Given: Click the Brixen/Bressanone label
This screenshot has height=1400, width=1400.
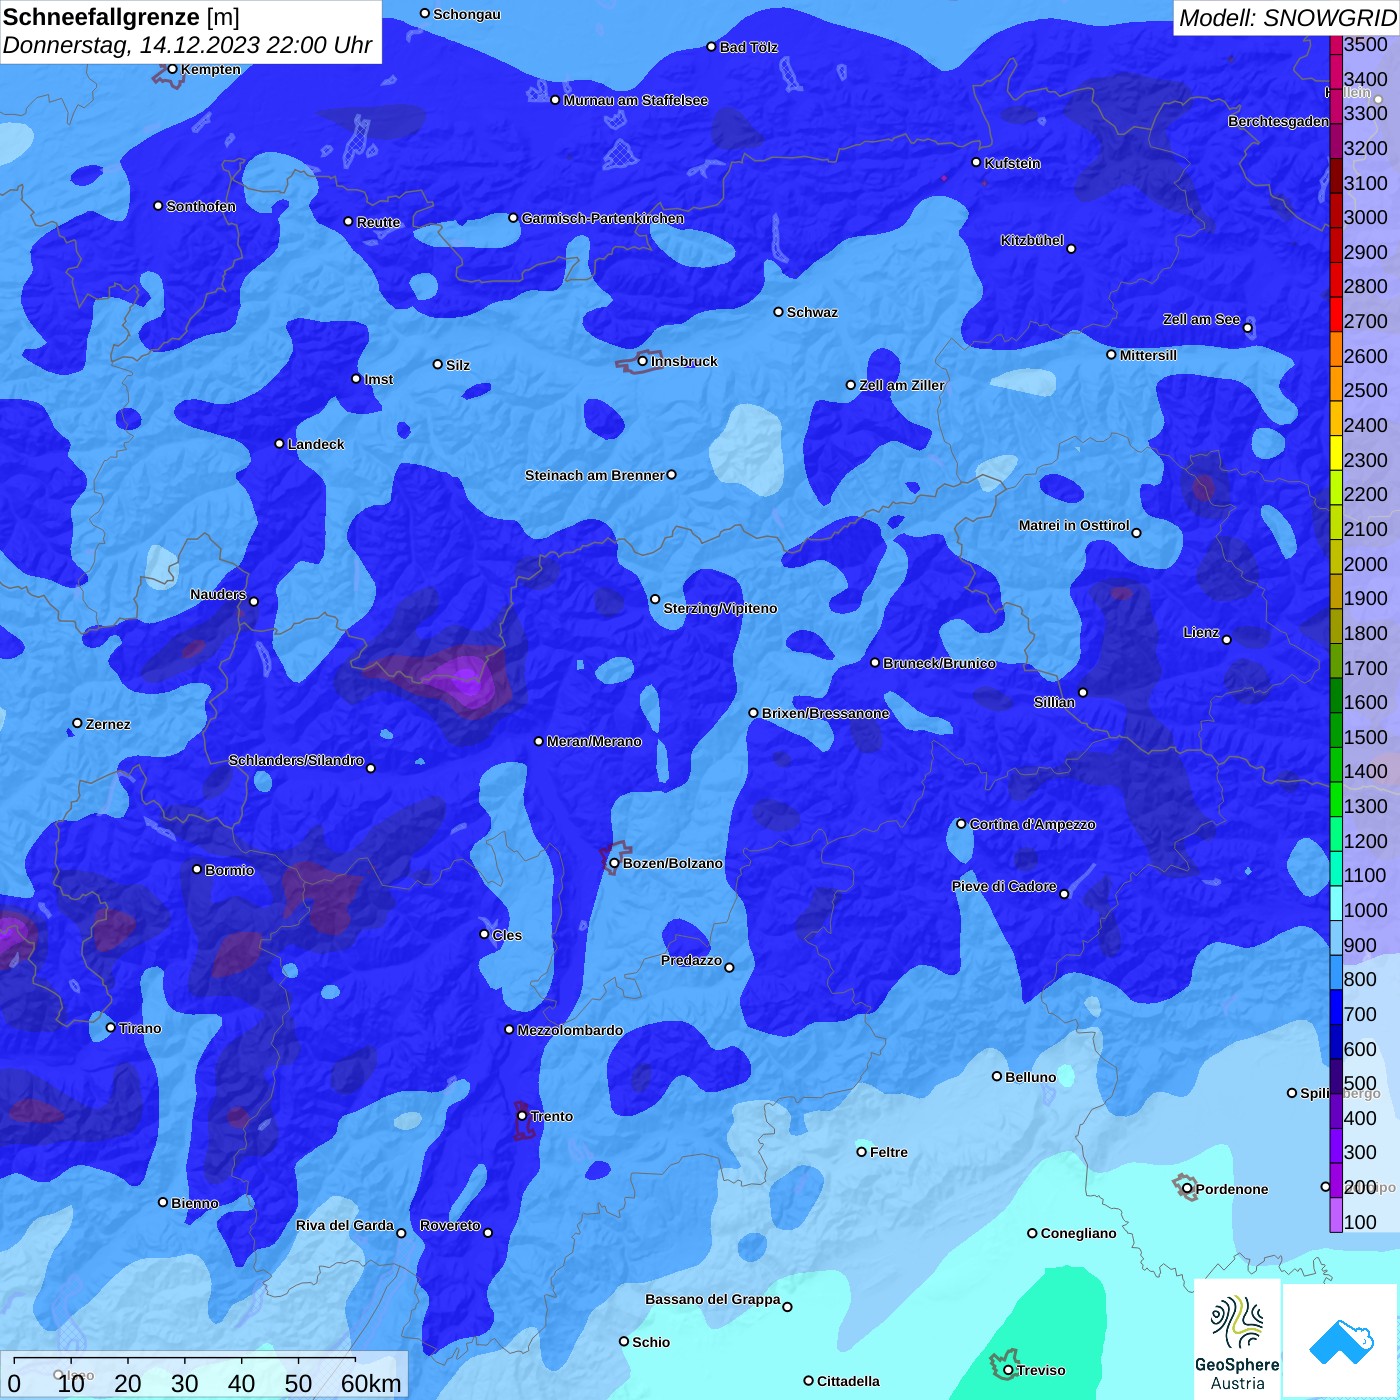Looking at the screenshot, I should click(x=825, y=713).
